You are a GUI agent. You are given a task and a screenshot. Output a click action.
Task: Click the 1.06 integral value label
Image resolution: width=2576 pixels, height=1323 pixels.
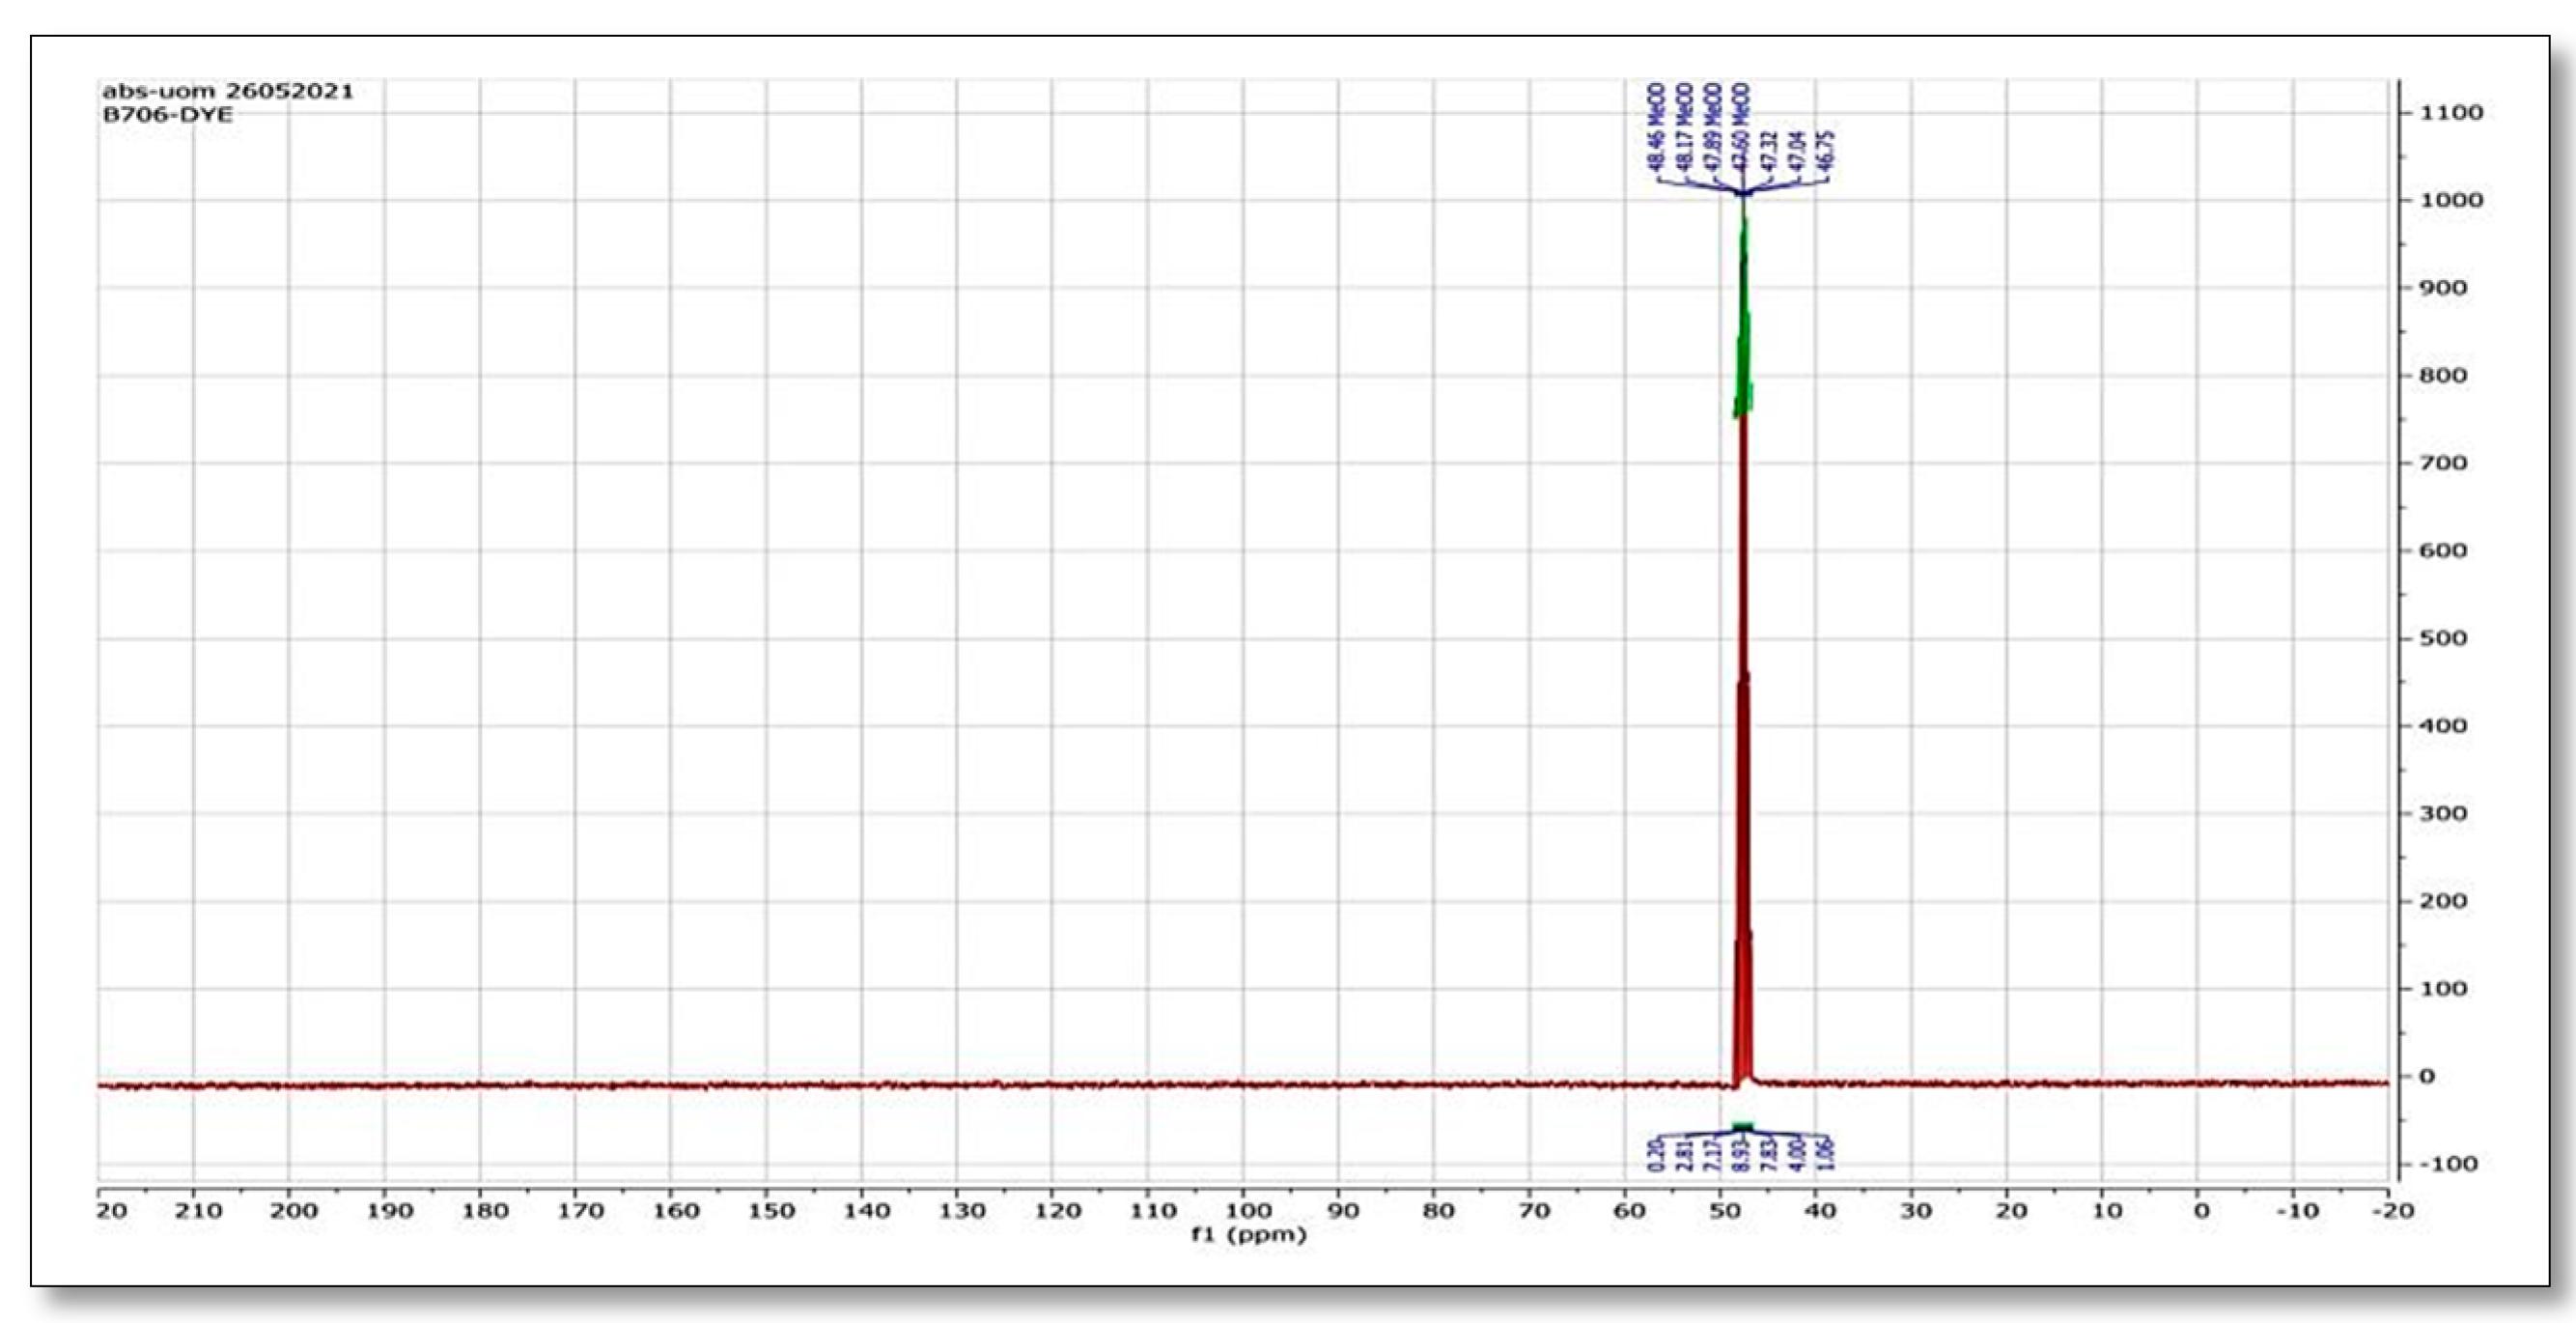1826,1155
